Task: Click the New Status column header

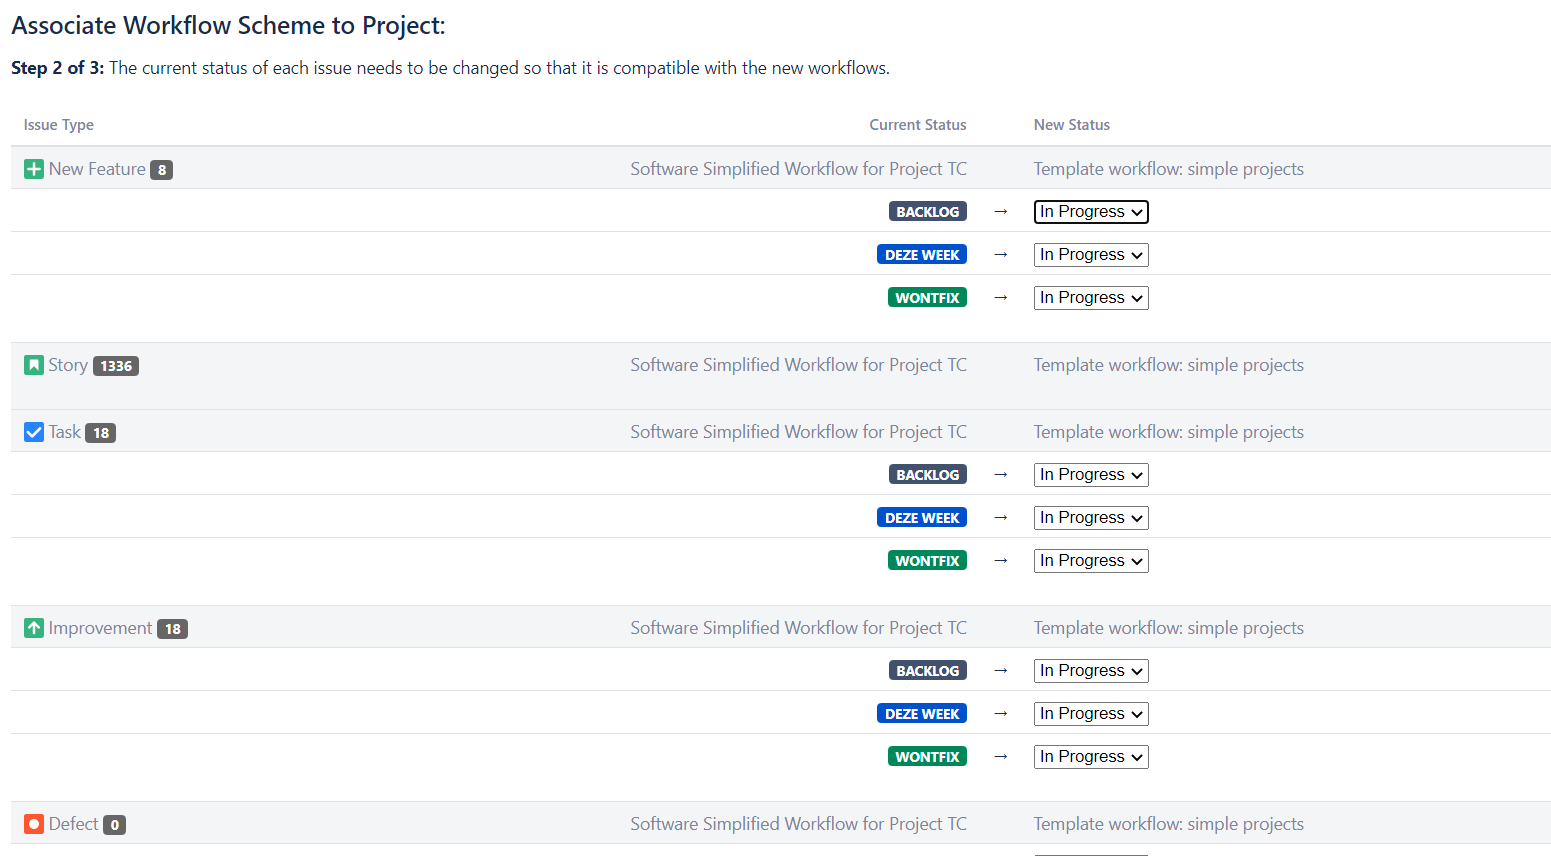Action: click(x=1072, y=125)
